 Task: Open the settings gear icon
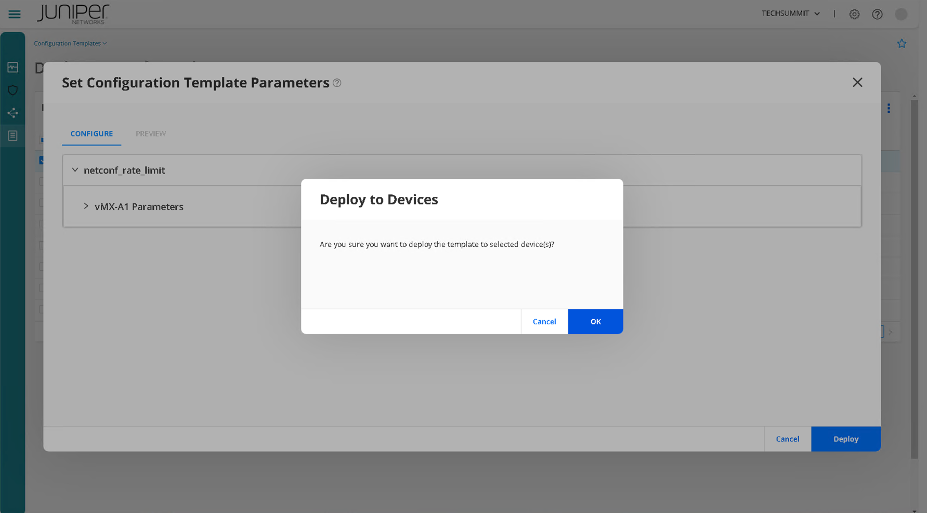click(854, 14)
